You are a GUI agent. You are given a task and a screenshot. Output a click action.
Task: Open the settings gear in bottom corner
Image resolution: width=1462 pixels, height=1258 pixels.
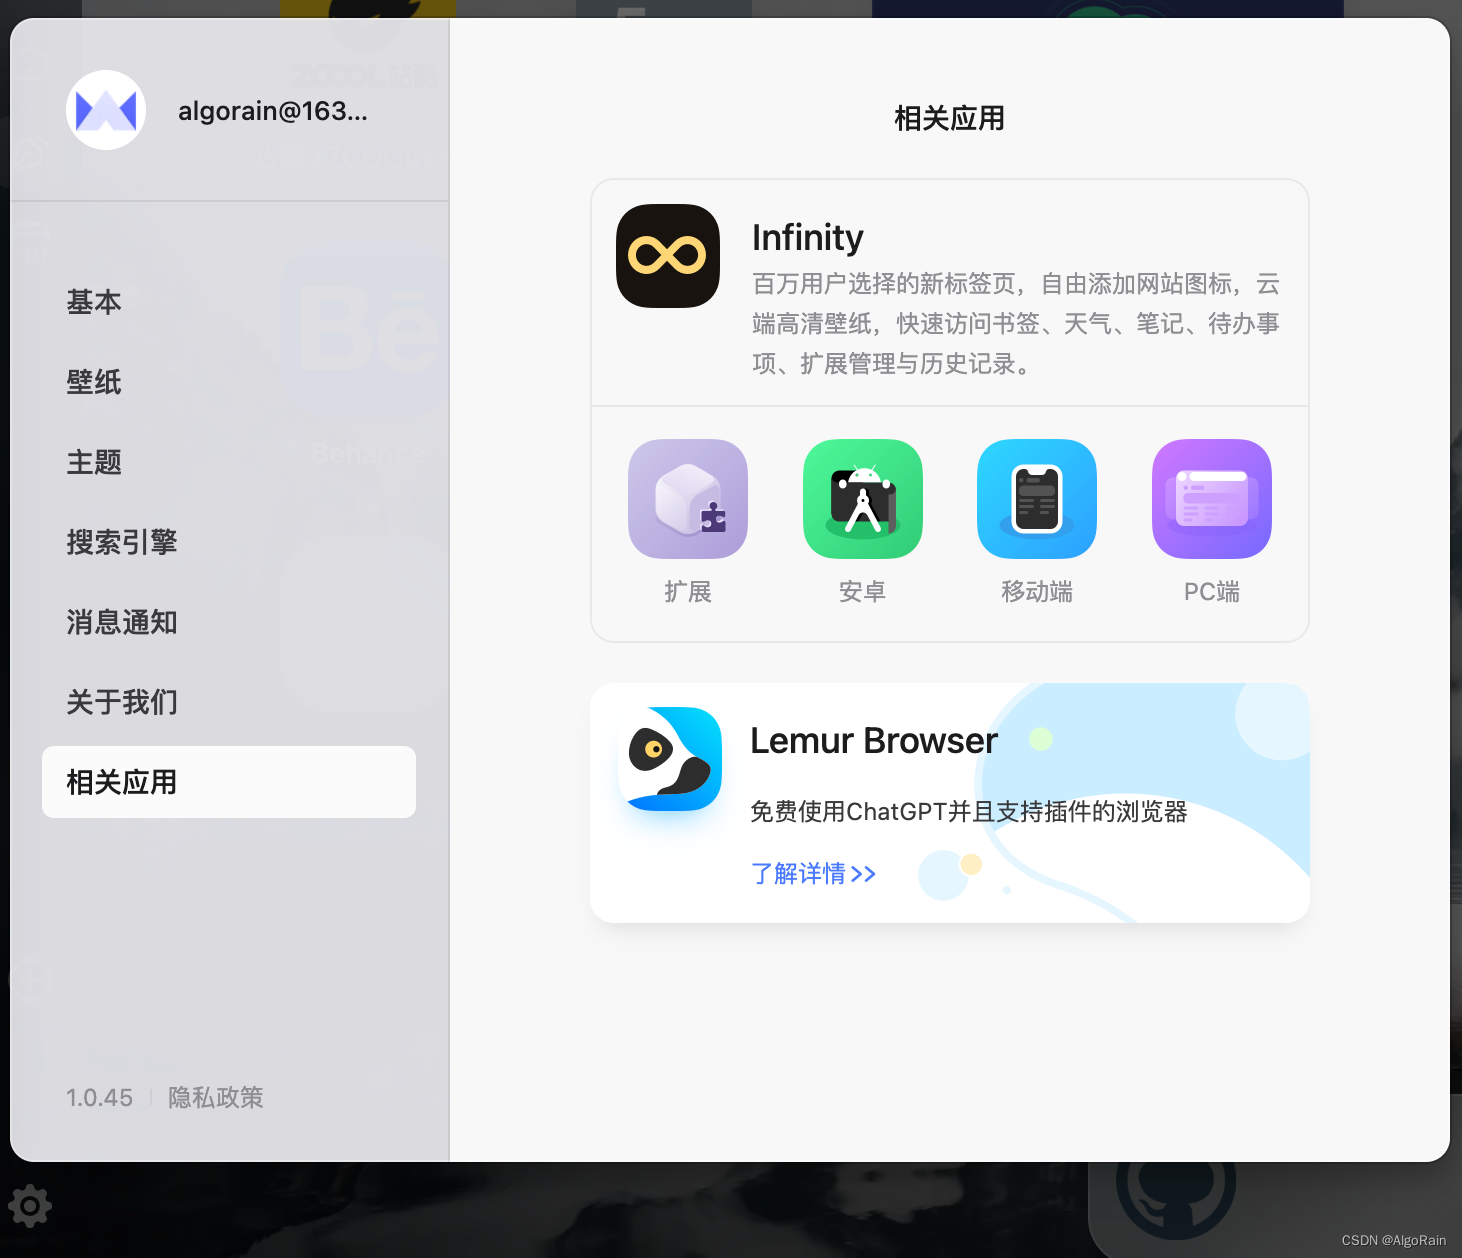point(30,1206)
